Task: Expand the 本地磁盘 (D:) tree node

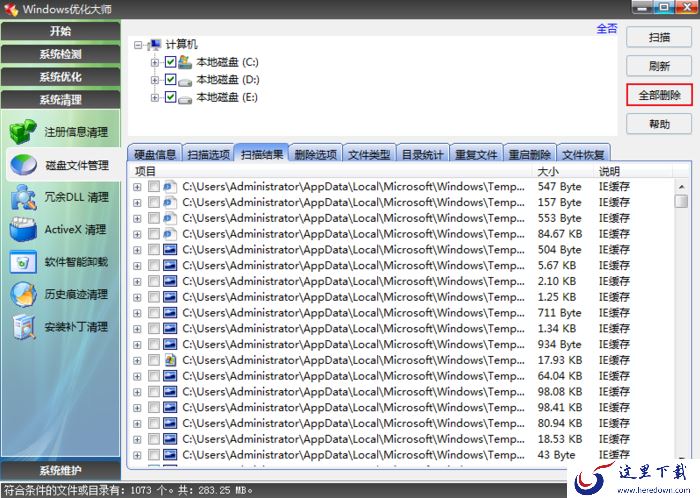Action: pos(154,80)
